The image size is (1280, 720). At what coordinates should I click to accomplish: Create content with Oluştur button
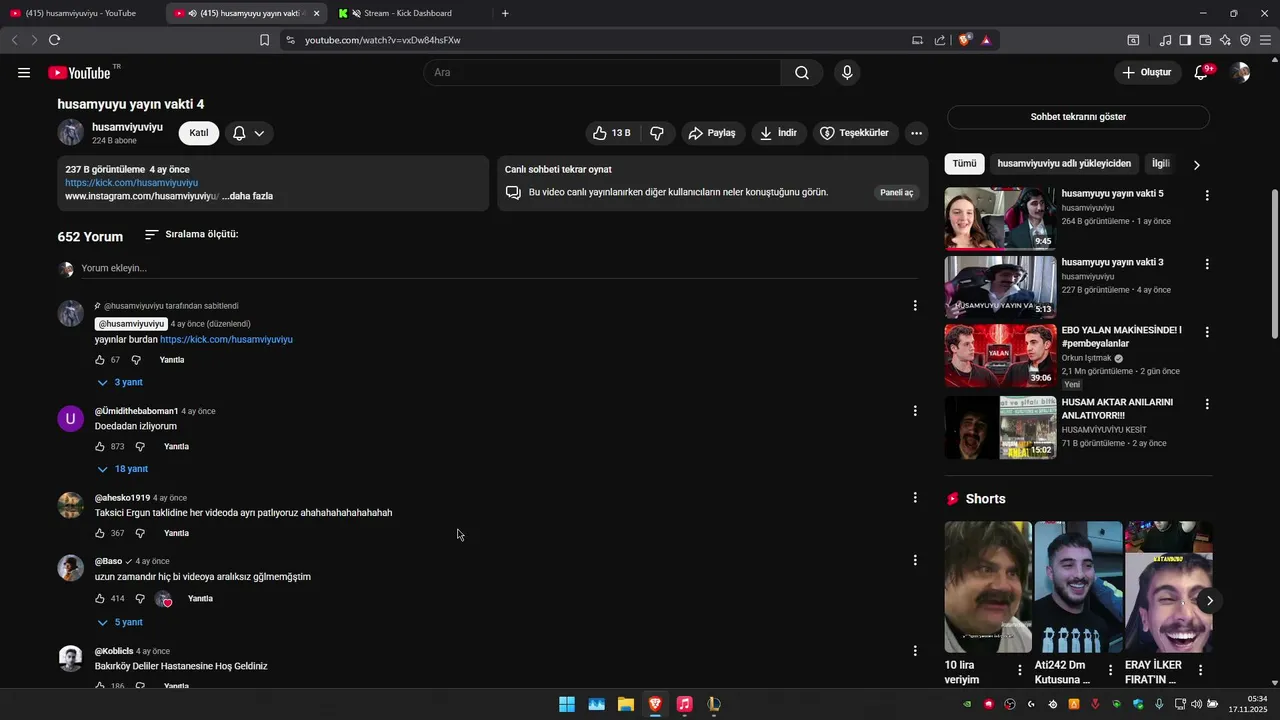point(1147,72)
